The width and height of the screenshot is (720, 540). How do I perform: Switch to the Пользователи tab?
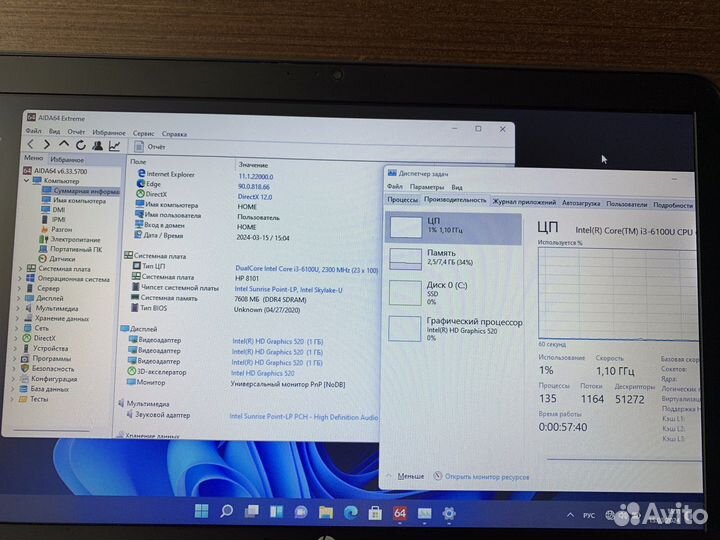[626, 204]
